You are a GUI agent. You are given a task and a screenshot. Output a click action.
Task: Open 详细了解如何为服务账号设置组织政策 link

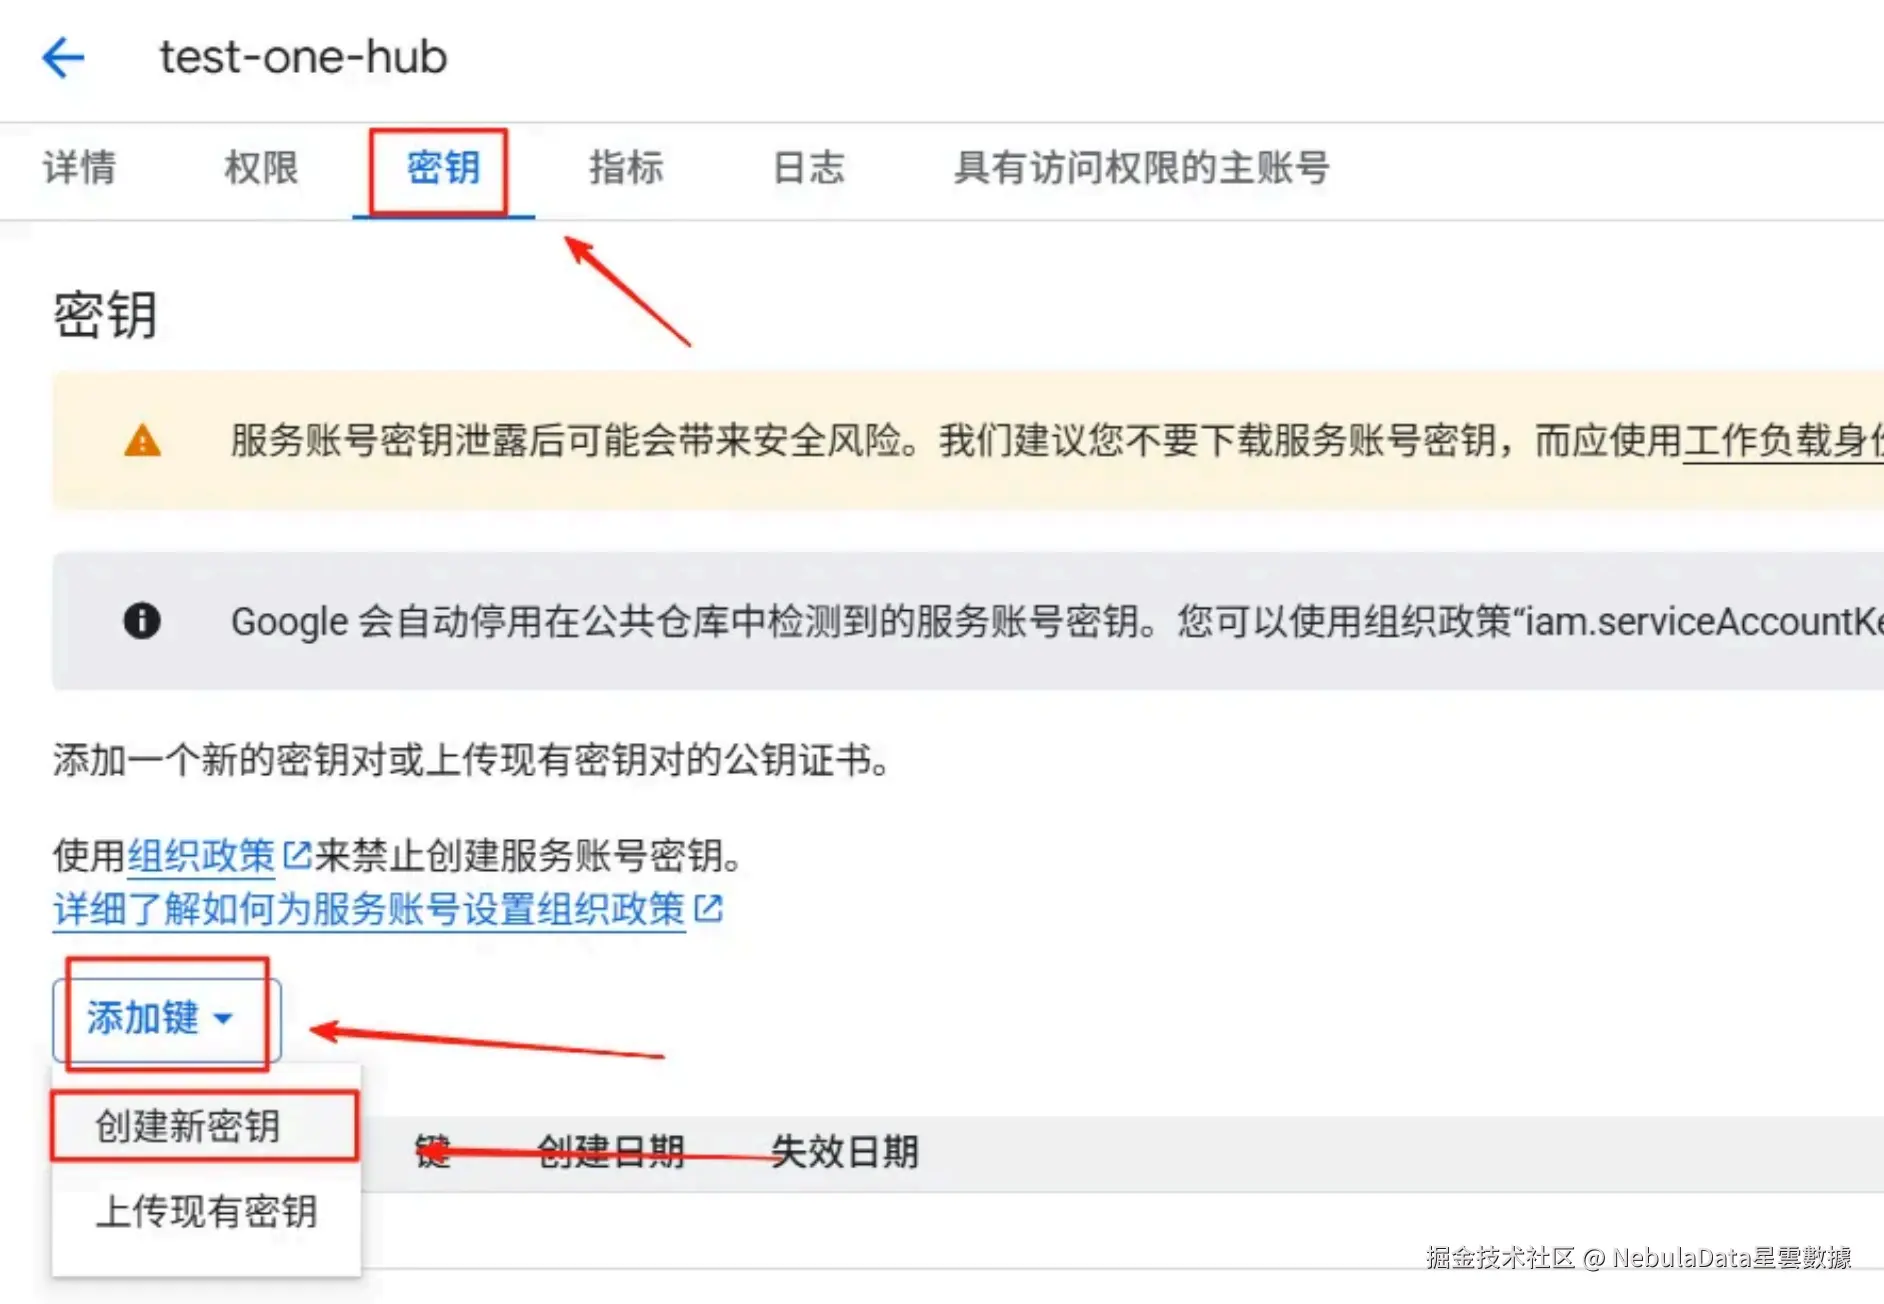(369, 909)
